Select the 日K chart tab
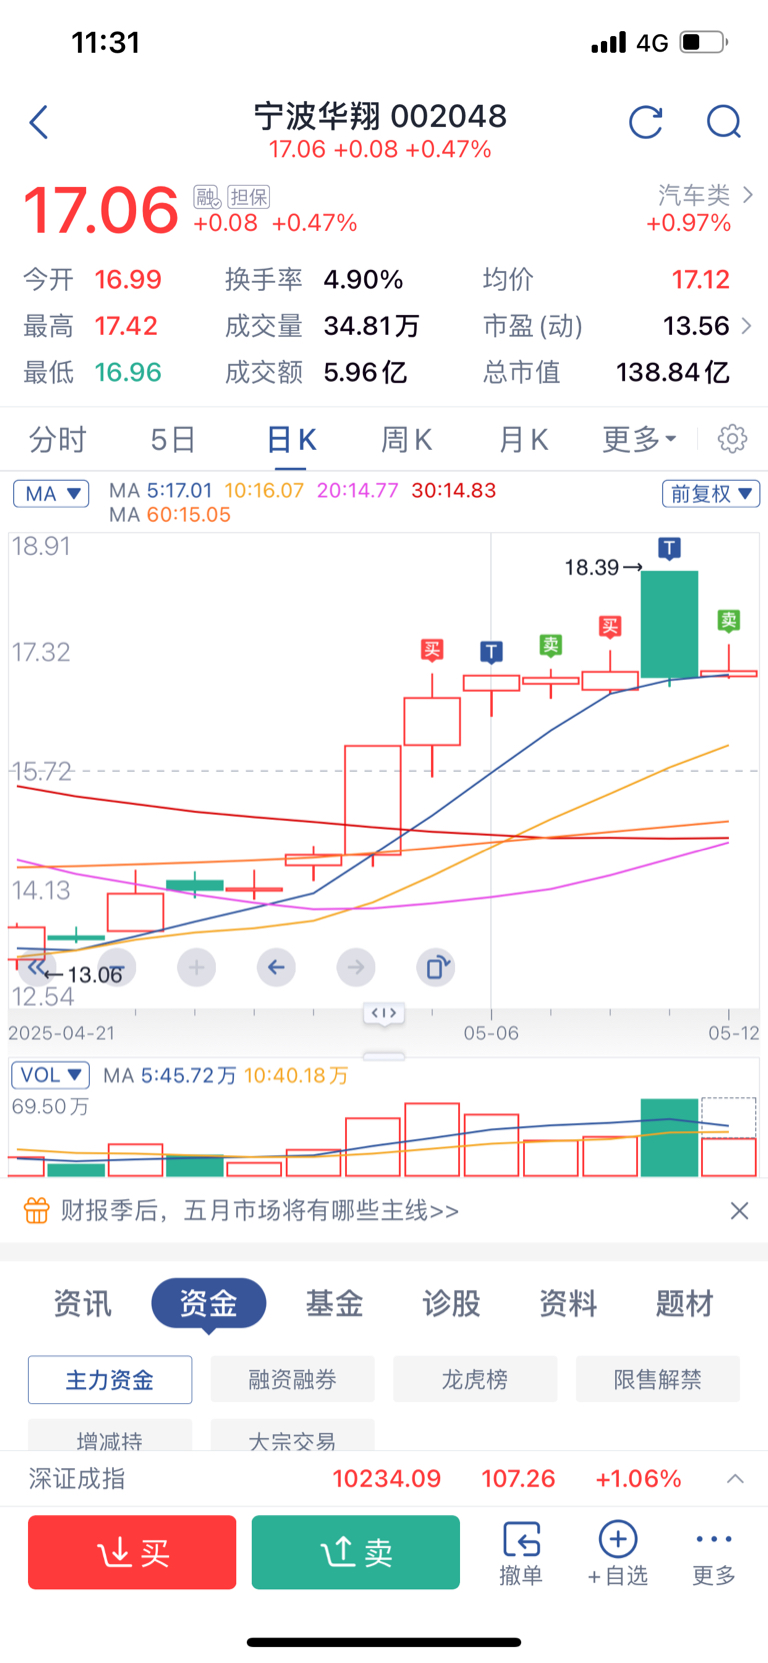 292,439
